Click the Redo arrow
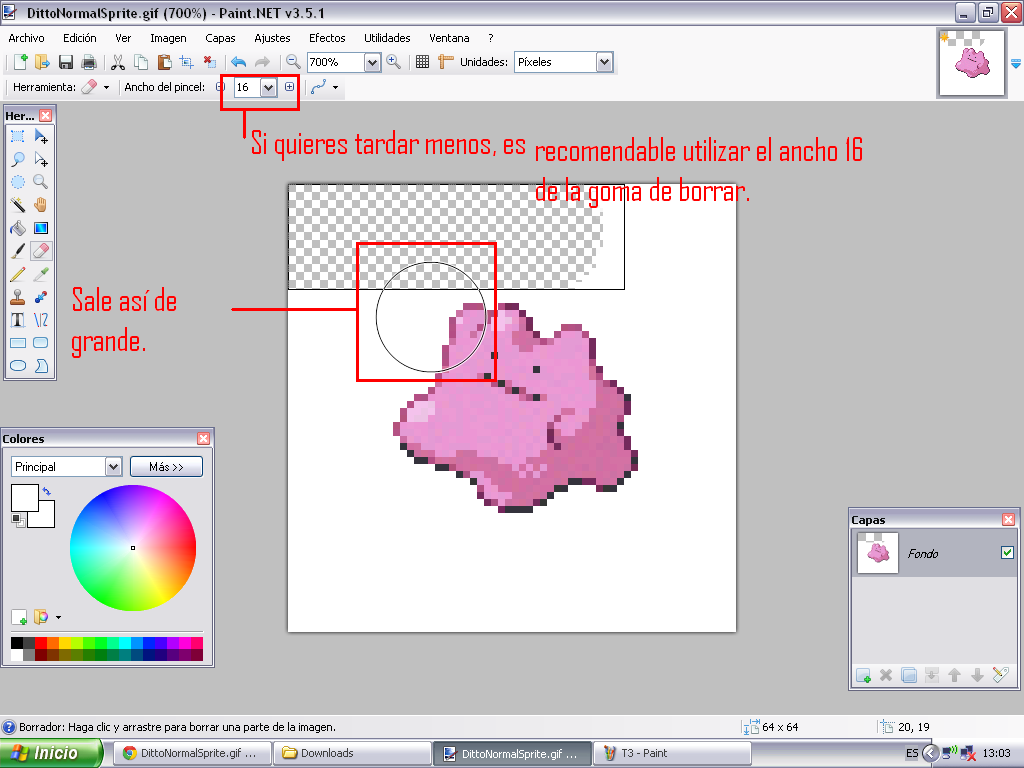Image resolution: width=1024 pixels, height=768 pixels. pyautogui.click(x=262, y=62)
